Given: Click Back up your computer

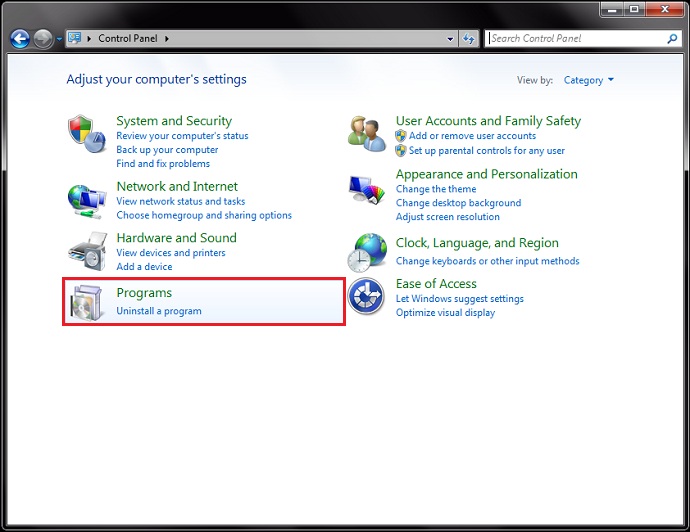Looking at the screenshot, I should click(167, 150).
